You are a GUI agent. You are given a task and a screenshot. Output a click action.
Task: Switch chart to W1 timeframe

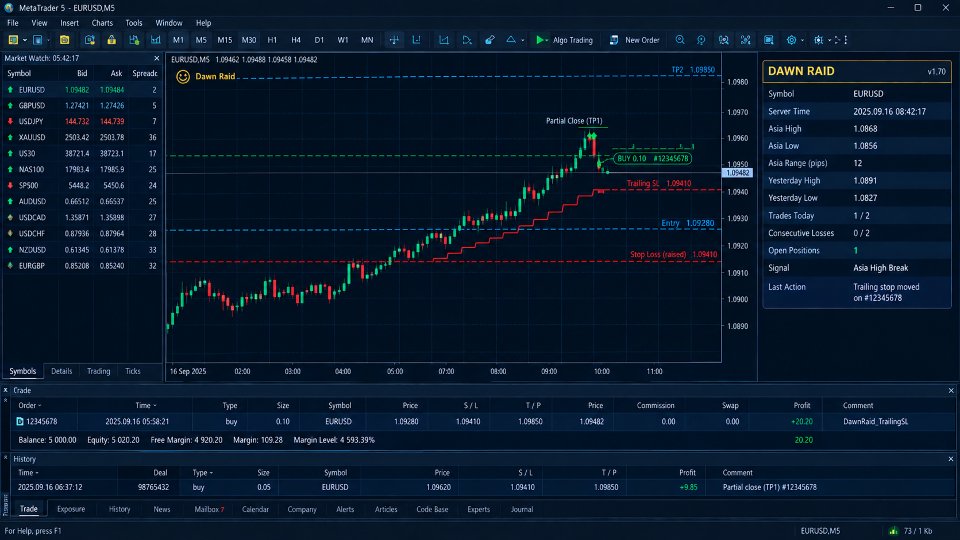point(343,40)
